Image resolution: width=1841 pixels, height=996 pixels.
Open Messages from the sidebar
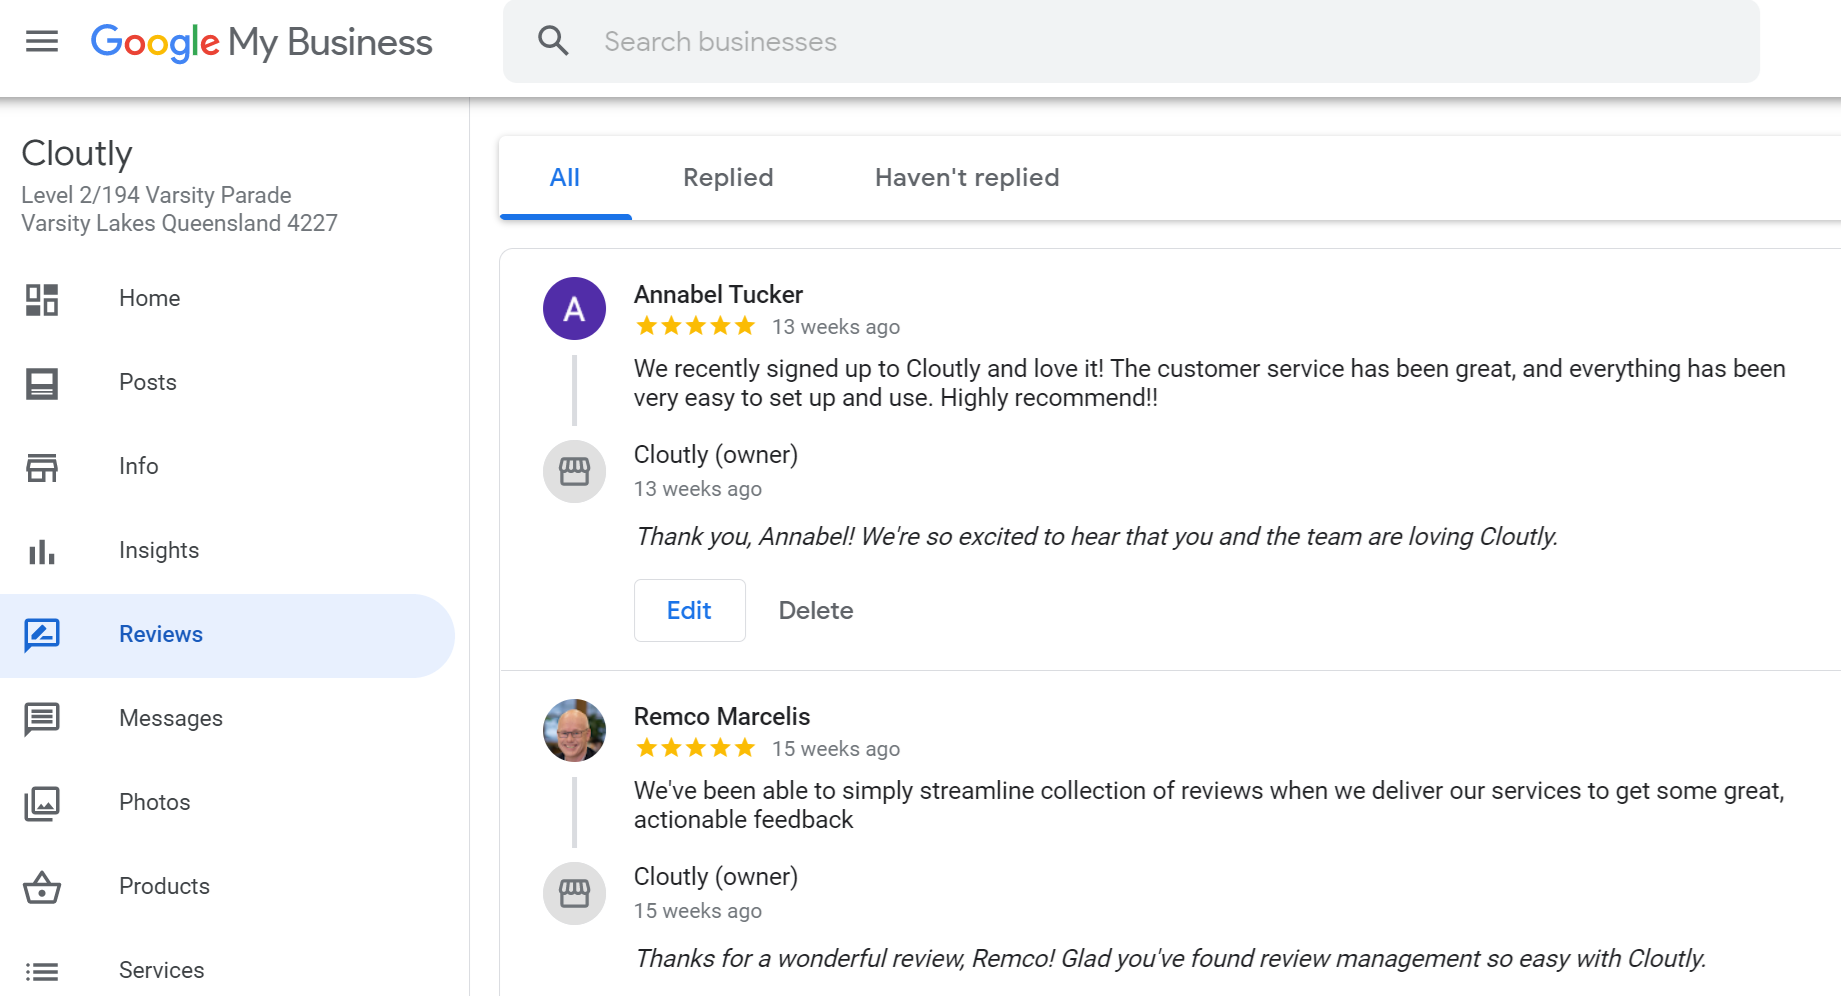point(171,718)
